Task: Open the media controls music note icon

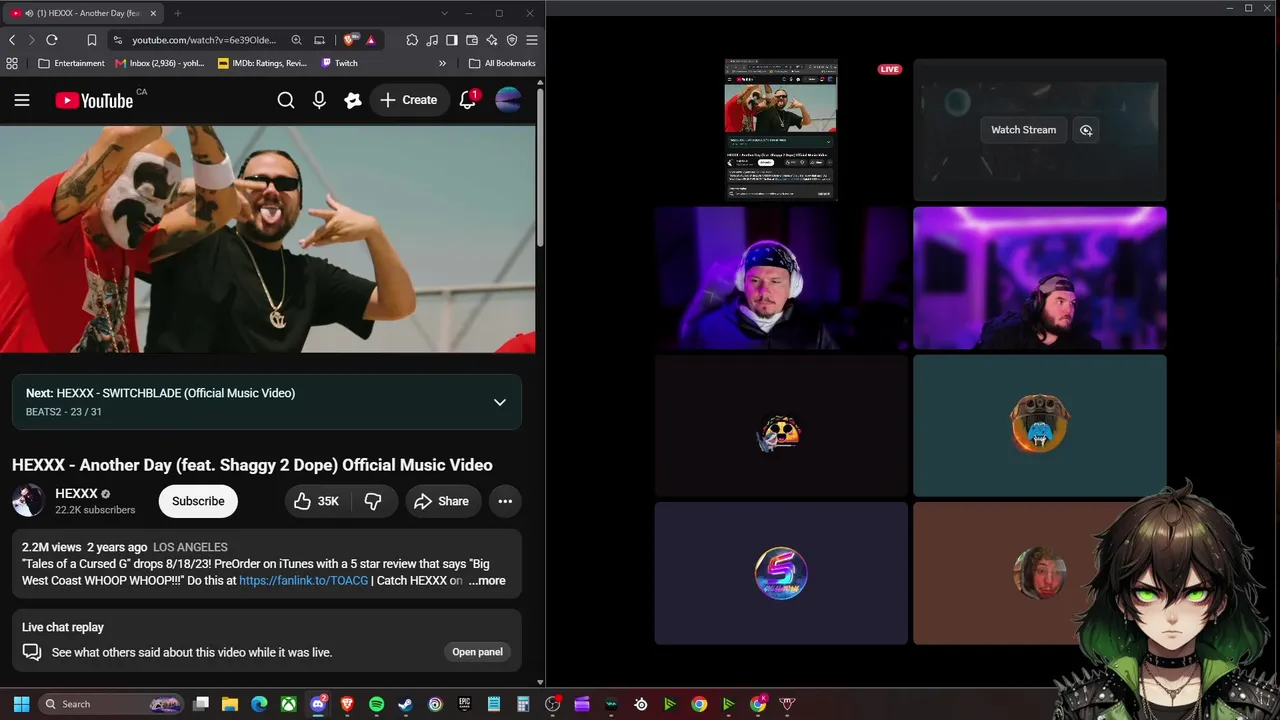Action: click(x=432, y=40)
